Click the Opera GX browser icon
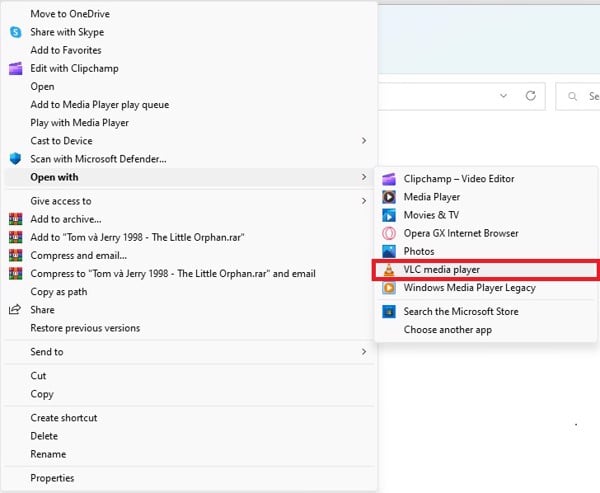The height and width of the screenshot is (493, 600). pyautogui.click(x=389, y=233)
